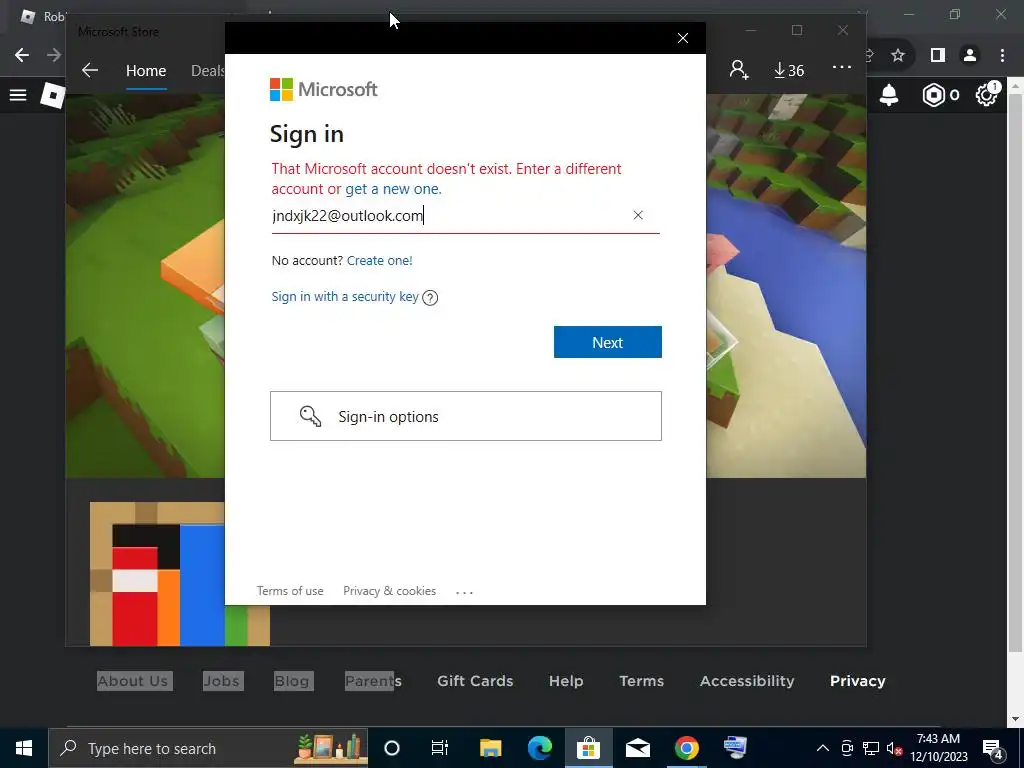
Task: Open the Gift Cards footer link
Action: click(x=475, y=680)
